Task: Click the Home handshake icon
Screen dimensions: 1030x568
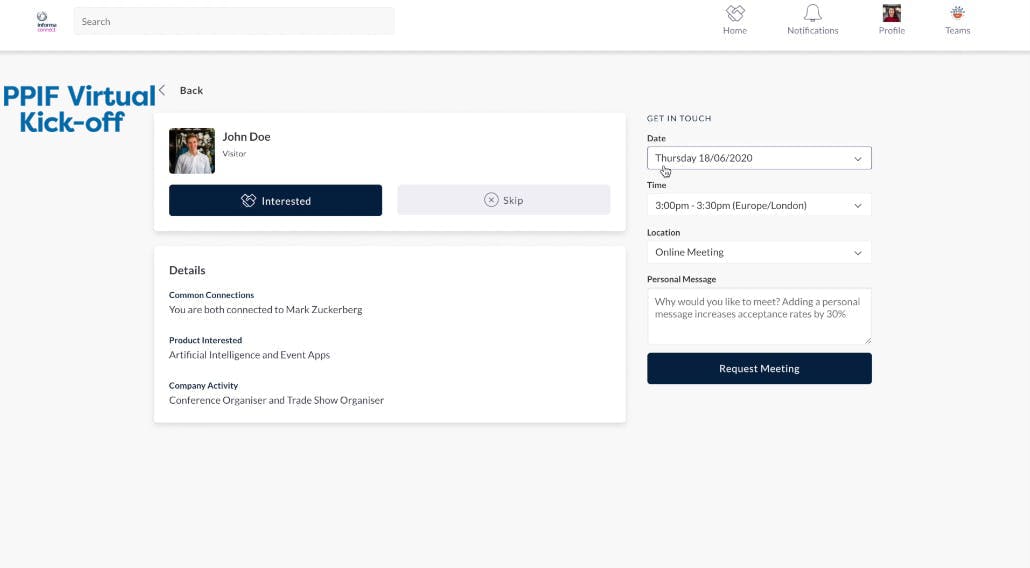Action: click(x=735, y=14)
